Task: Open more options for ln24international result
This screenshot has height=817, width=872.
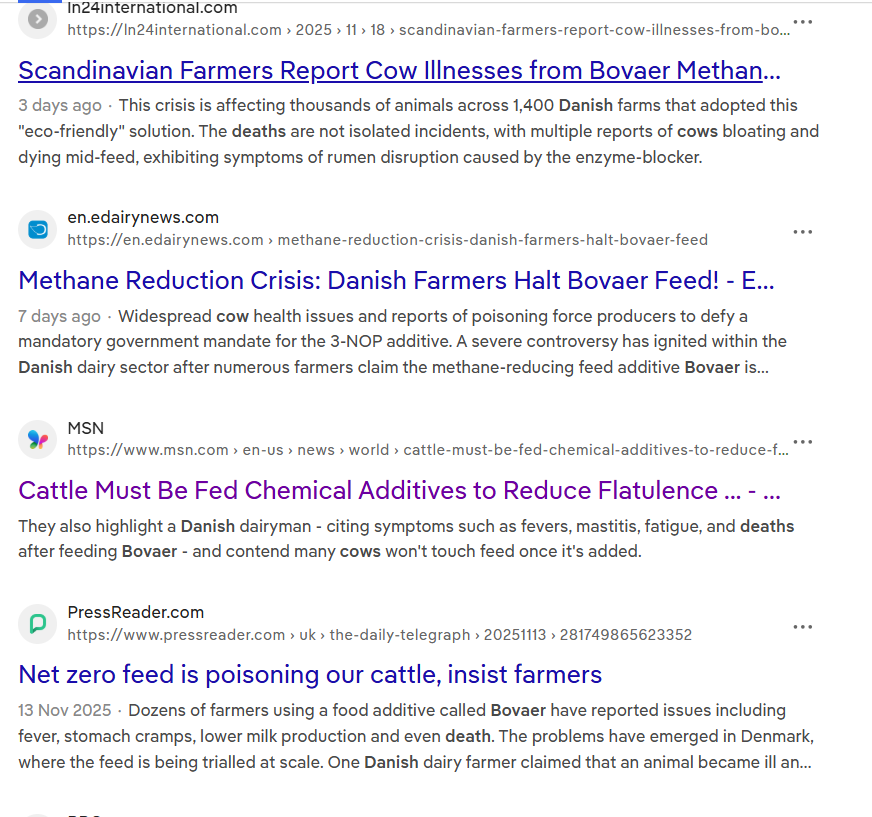Action: (802, 22)
